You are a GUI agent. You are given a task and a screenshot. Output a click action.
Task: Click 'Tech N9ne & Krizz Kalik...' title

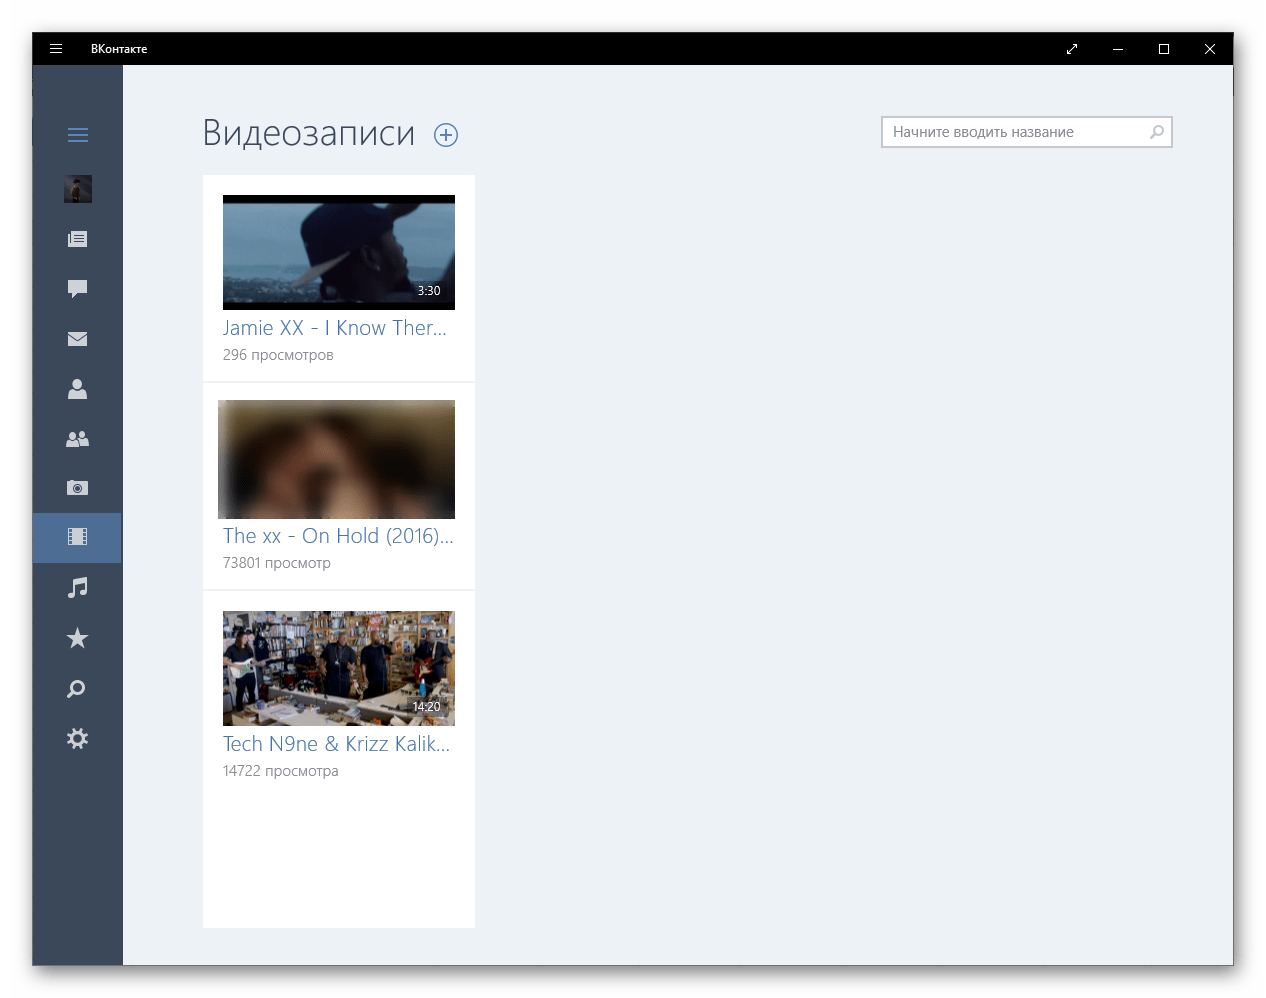(x=336, y=744)
